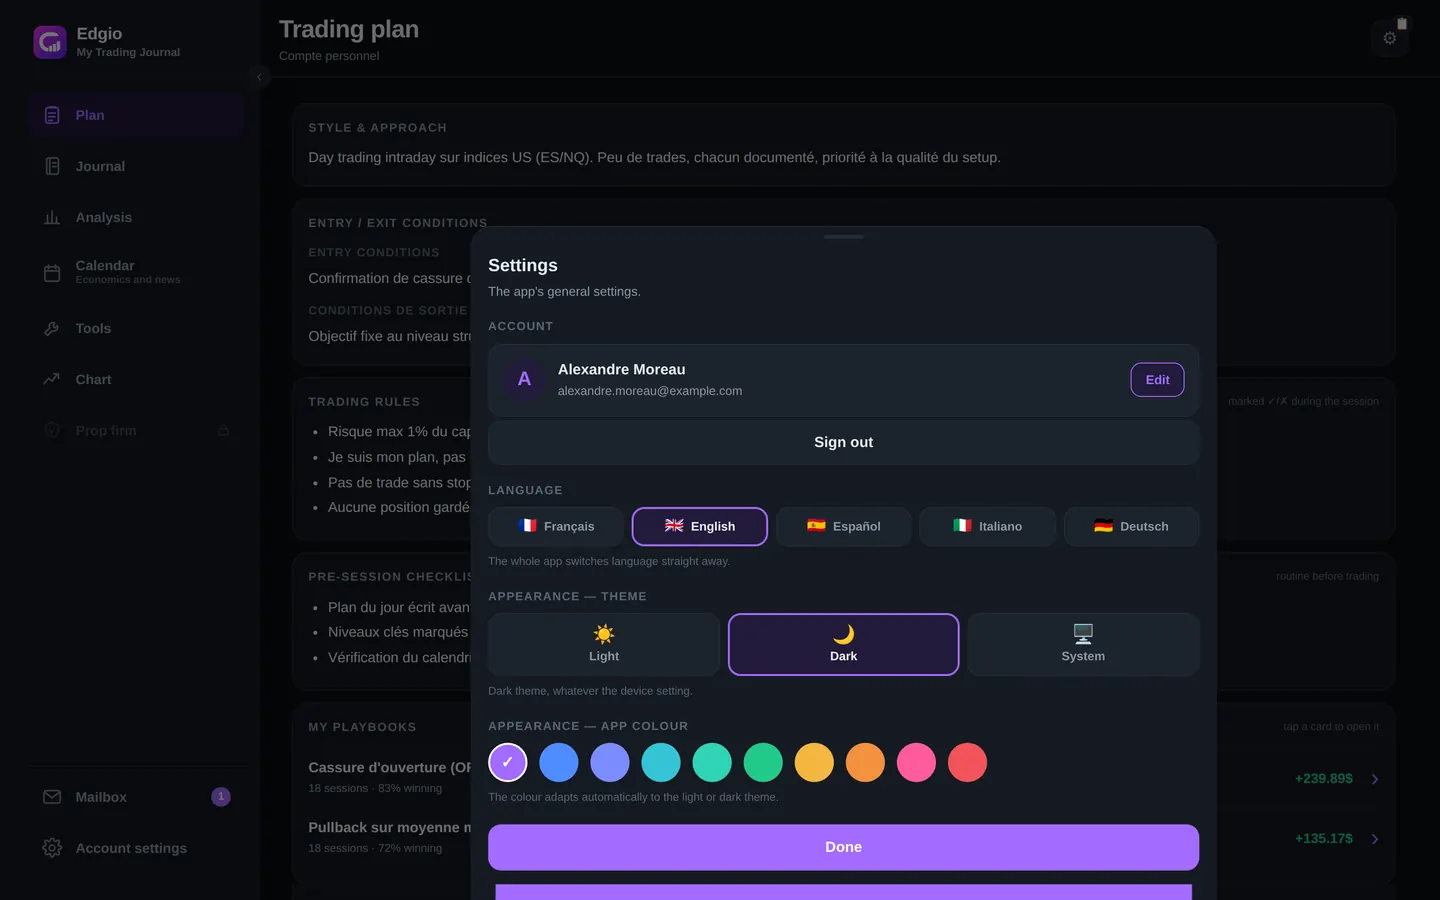
Task: Click the Alexandre Moreau avatar letter
Action: coord(524,379)
